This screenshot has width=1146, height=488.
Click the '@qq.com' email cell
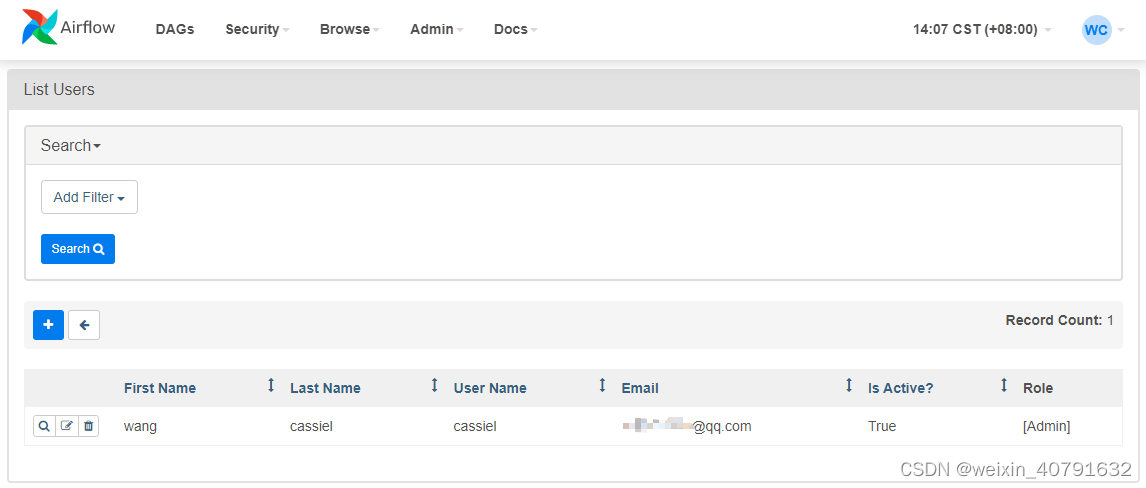coord(687,426)
